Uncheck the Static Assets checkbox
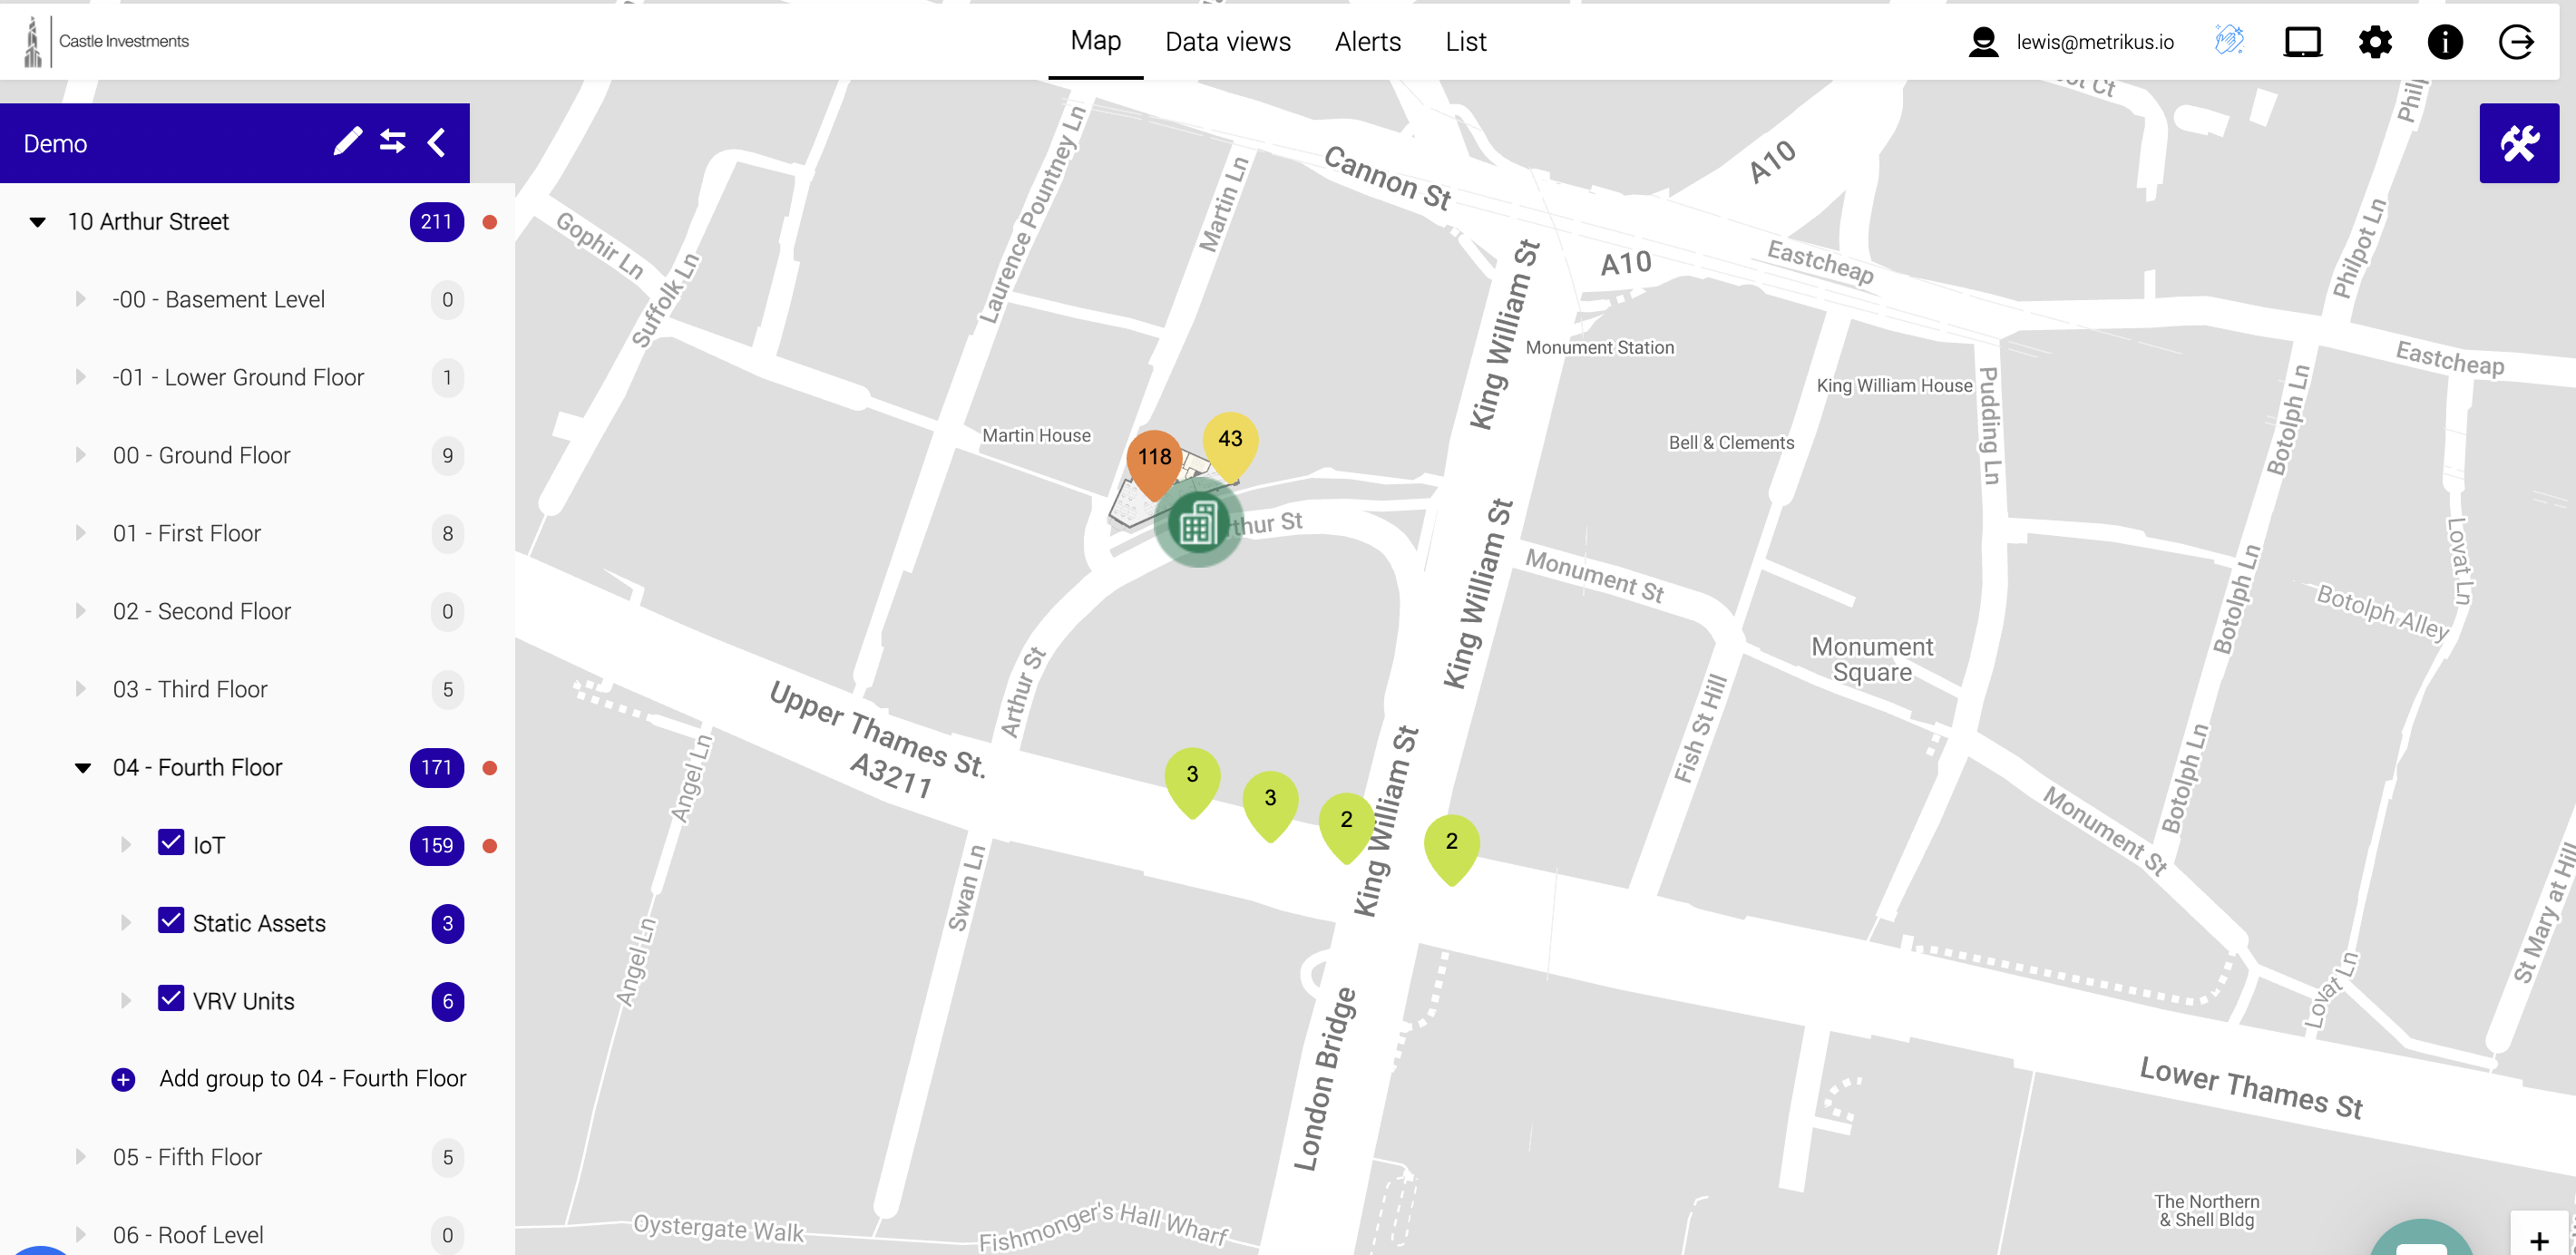Viewport: 2576px width, 1255px height. pos(171,920)
